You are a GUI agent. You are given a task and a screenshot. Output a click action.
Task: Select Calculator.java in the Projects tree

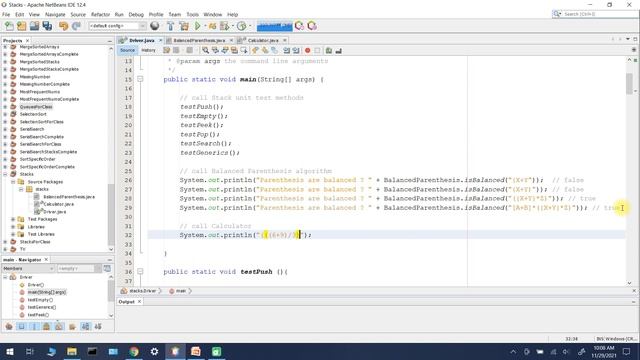click(x=58, y=204)
